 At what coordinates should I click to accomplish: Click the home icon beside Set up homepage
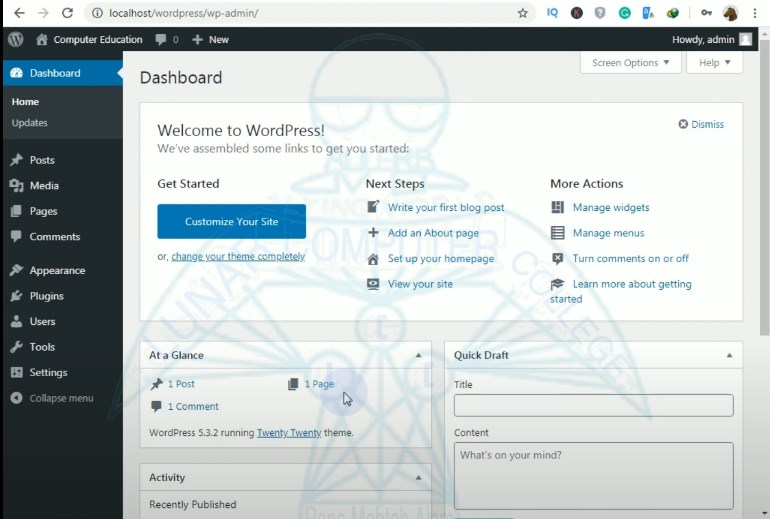[x=373, y=259]
